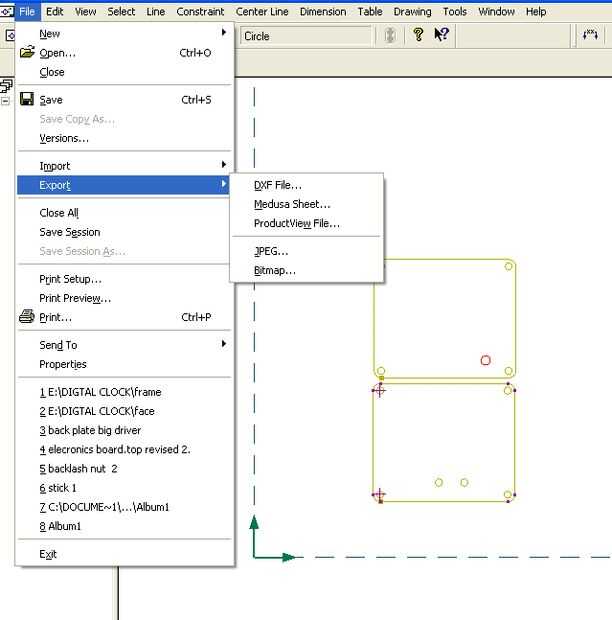This screenshot has height=620, width=612.
Task: Expand the New submenu arrow
Action: pyautogui.click(x=224, y=32)
